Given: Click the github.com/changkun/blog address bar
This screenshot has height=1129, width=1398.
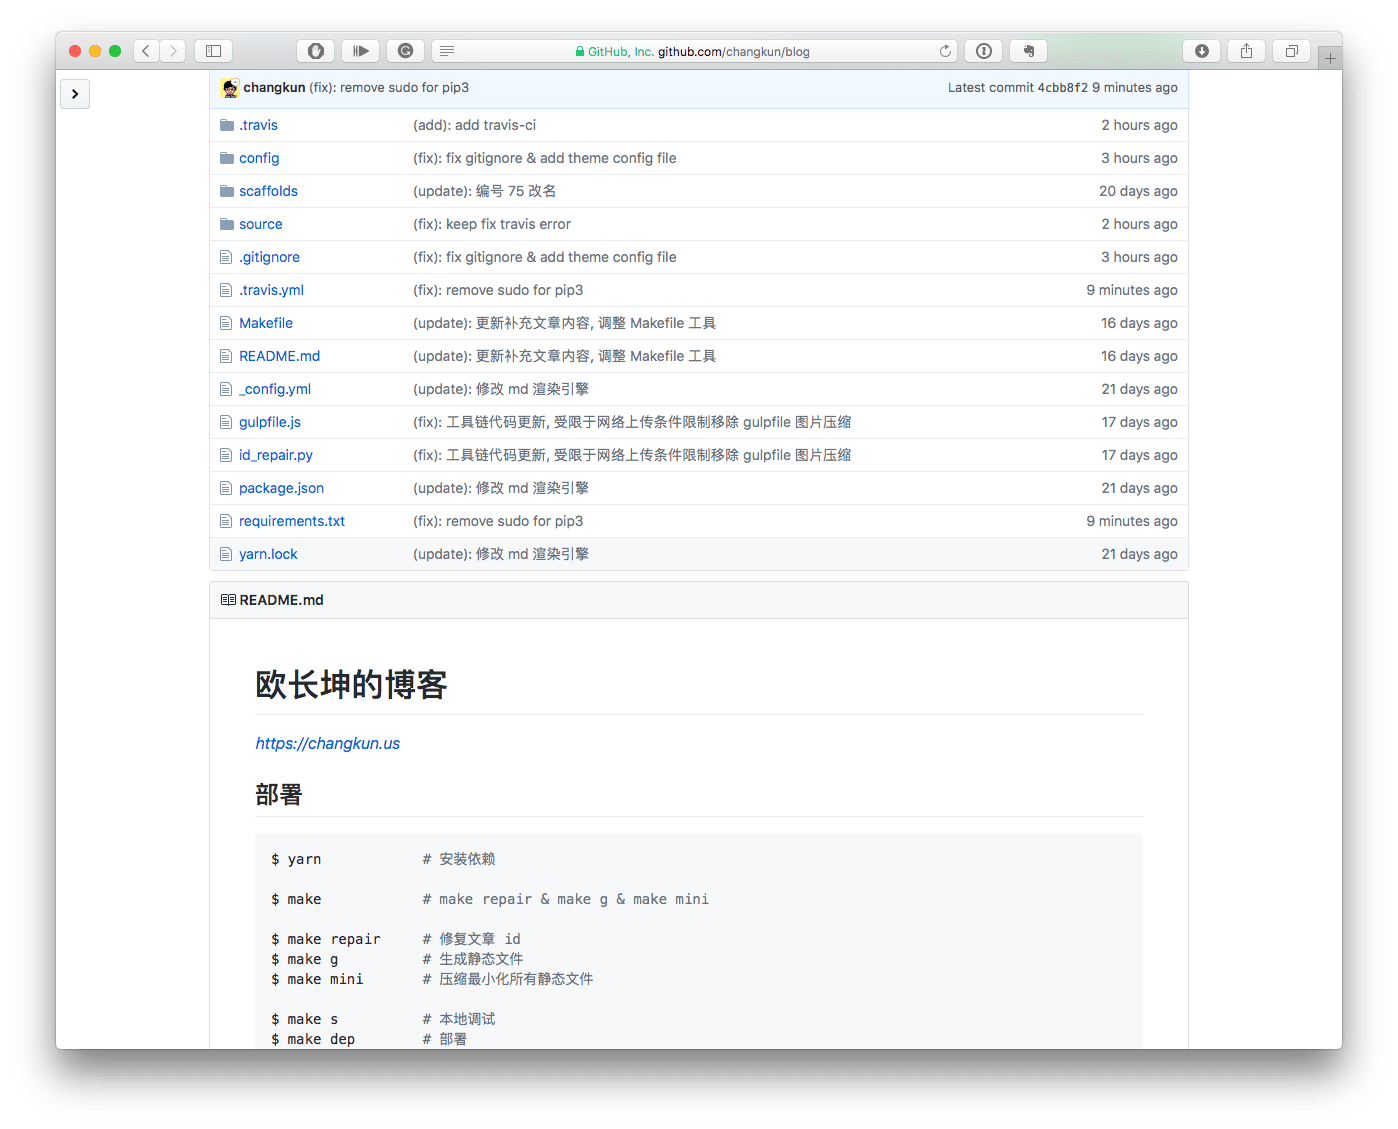Looking at the screenshot, I should (733, 51).
